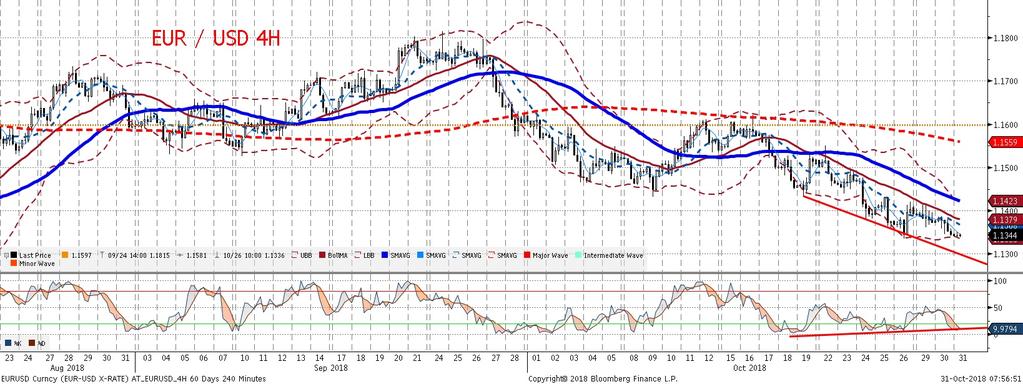Click the 09/24 14:00 1.1815 high marker legend
1023x384 pixels.
tap(135, 256)
